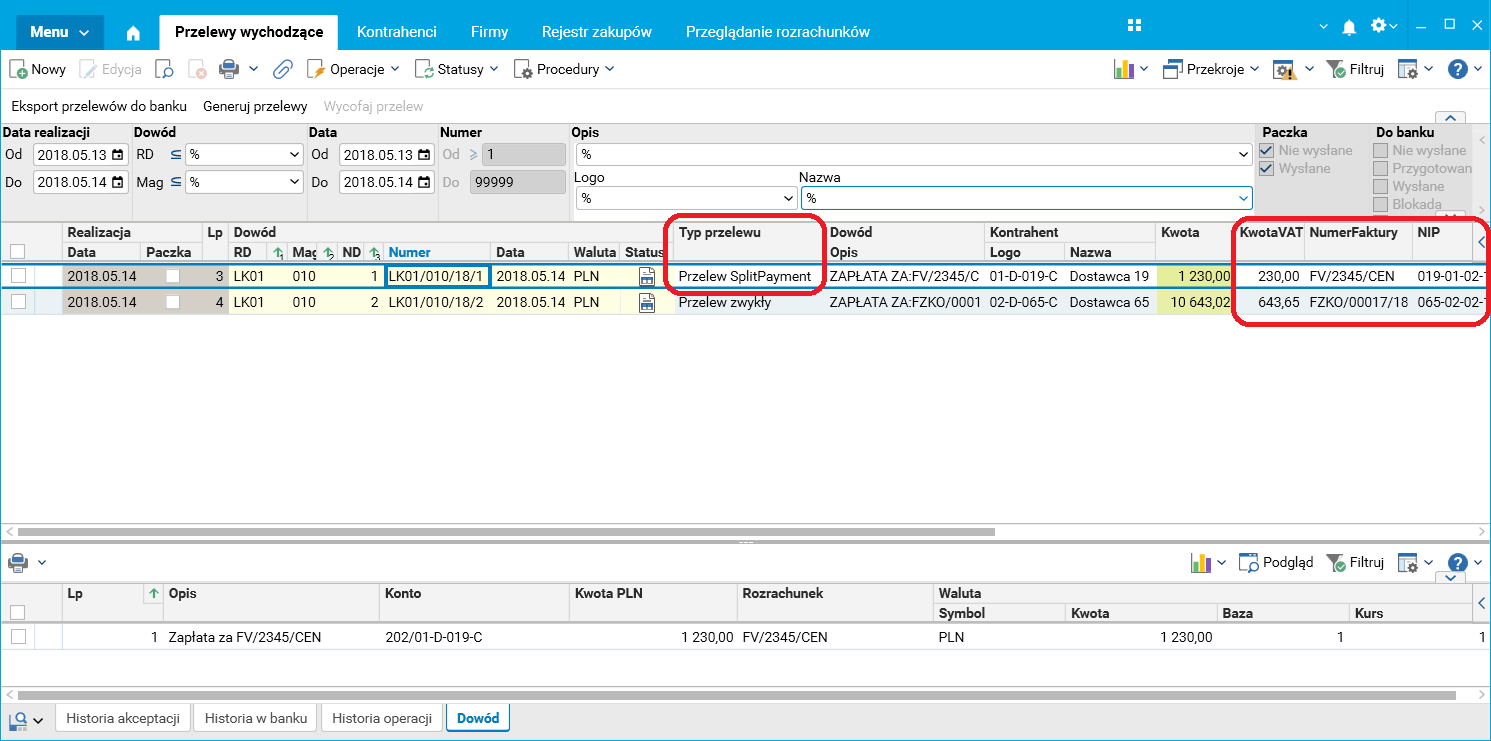Show the Historia w banku tab
The image size is (1491, 741).
[256, 718]
